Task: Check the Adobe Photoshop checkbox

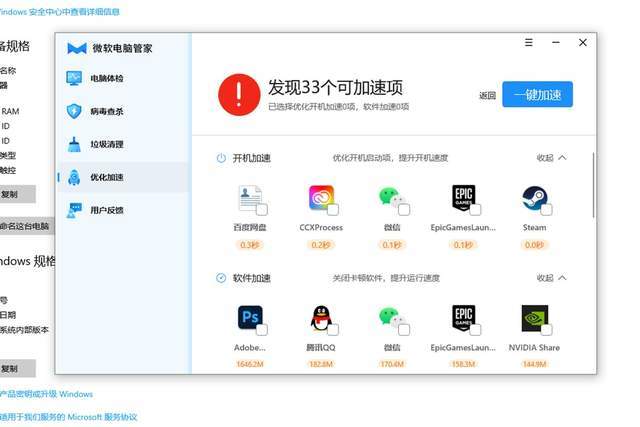Action: 262,330
